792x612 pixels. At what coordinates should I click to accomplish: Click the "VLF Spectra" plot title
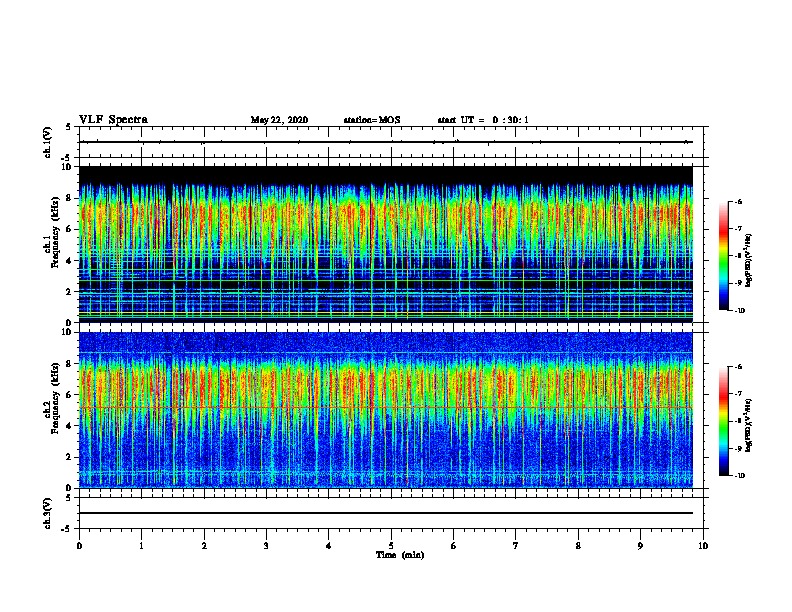[x=113, y=120]
